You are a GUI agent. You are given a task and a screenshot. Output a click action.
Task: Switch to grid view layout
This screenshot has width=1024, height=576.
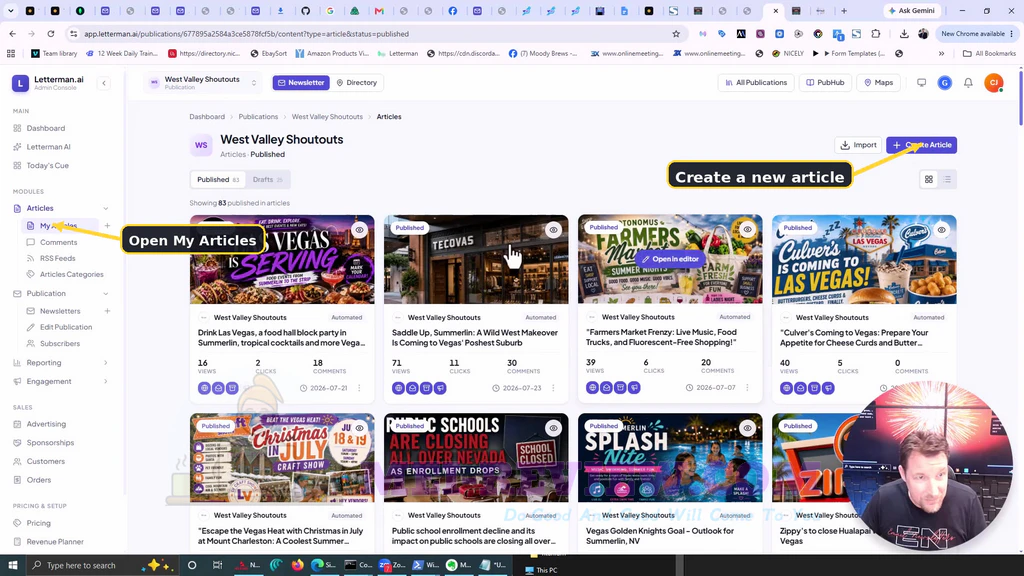click(x=929, y=179)
